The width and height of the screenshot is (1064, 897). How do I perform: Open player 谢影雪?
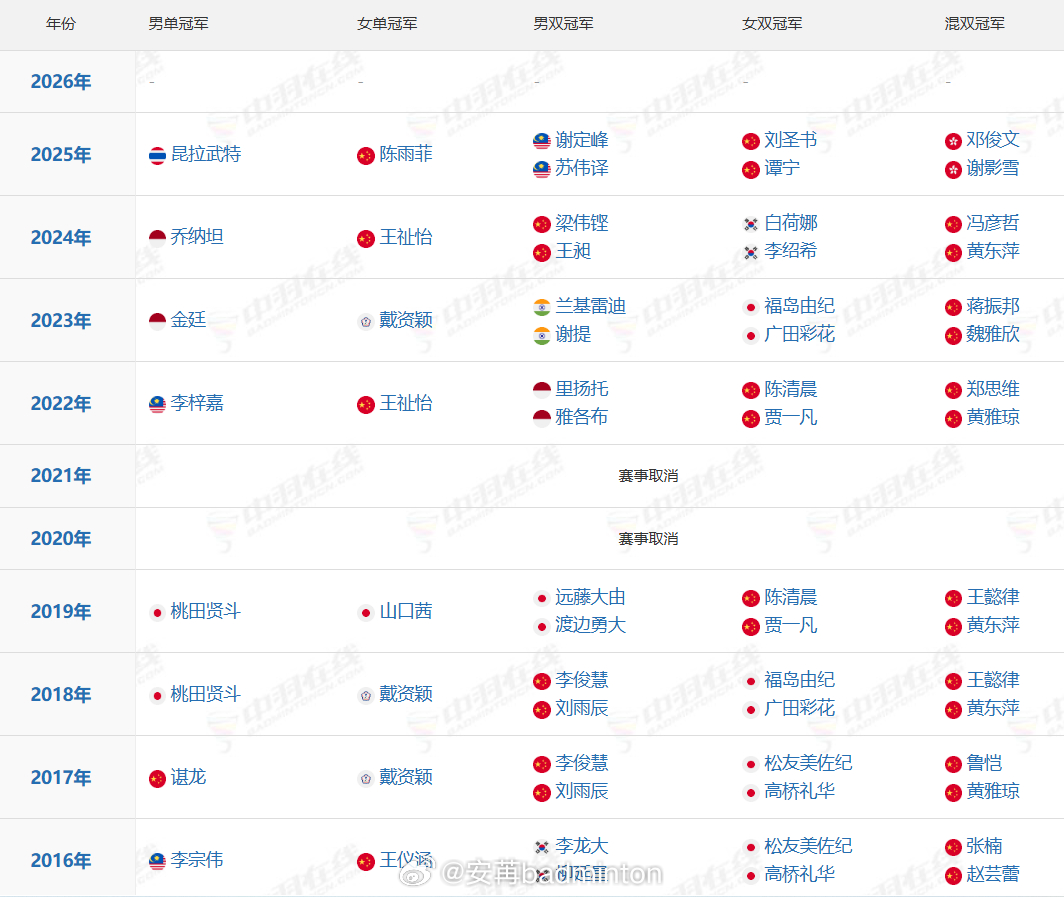(993, 168)
